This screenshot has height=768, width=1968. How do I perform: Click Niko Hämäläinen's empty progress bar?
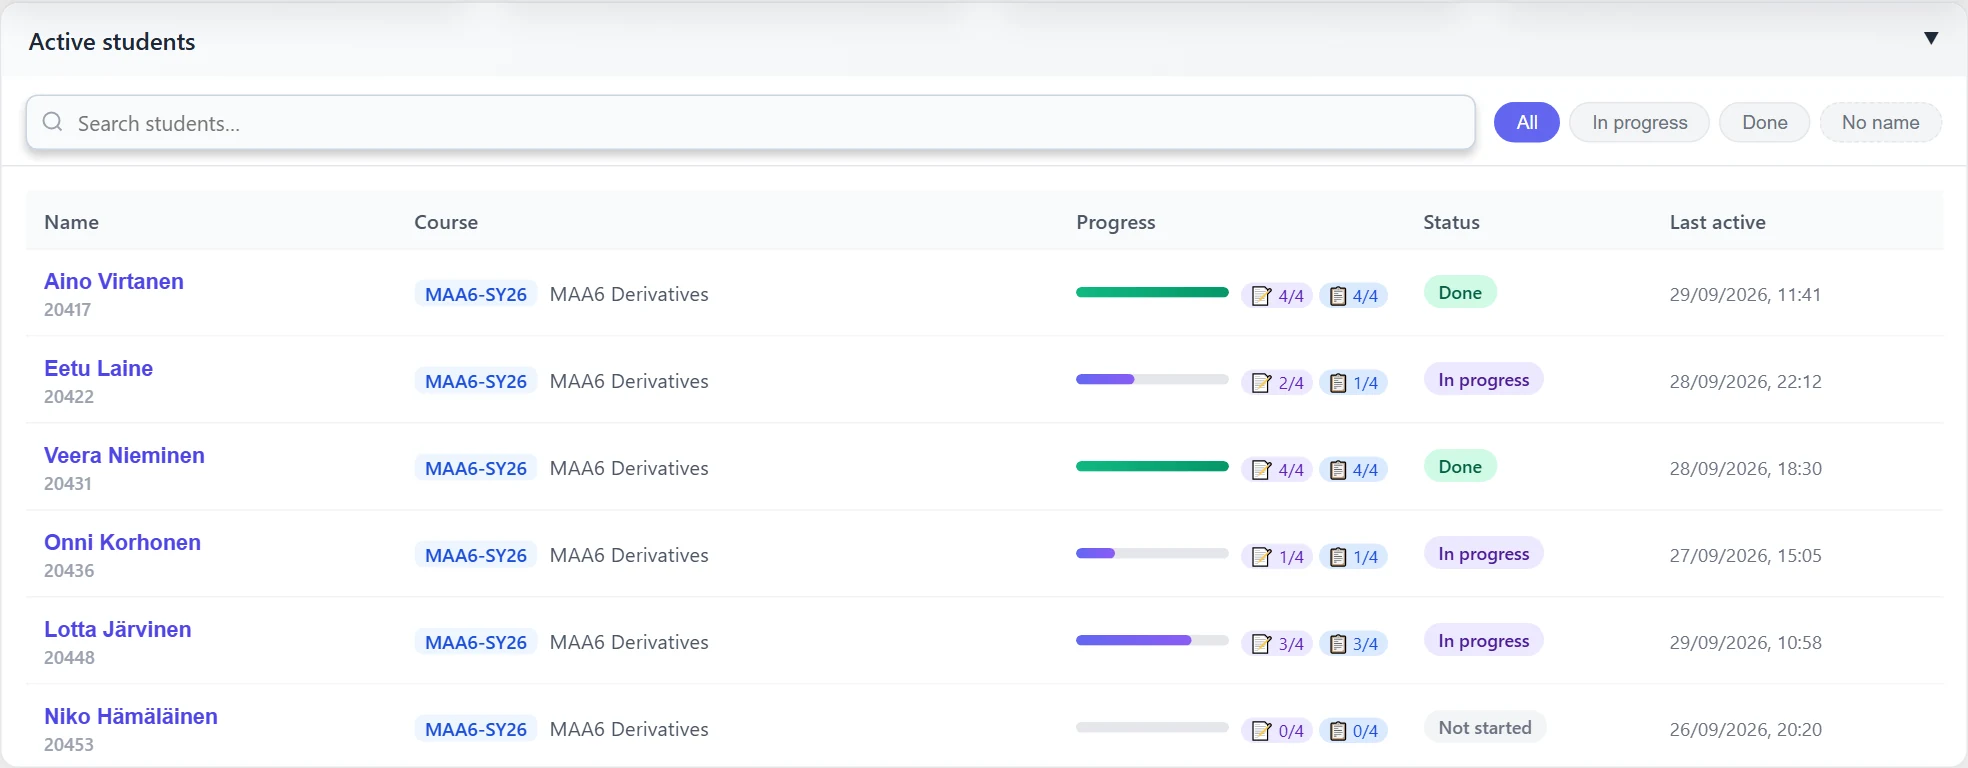click(1152, 727)
